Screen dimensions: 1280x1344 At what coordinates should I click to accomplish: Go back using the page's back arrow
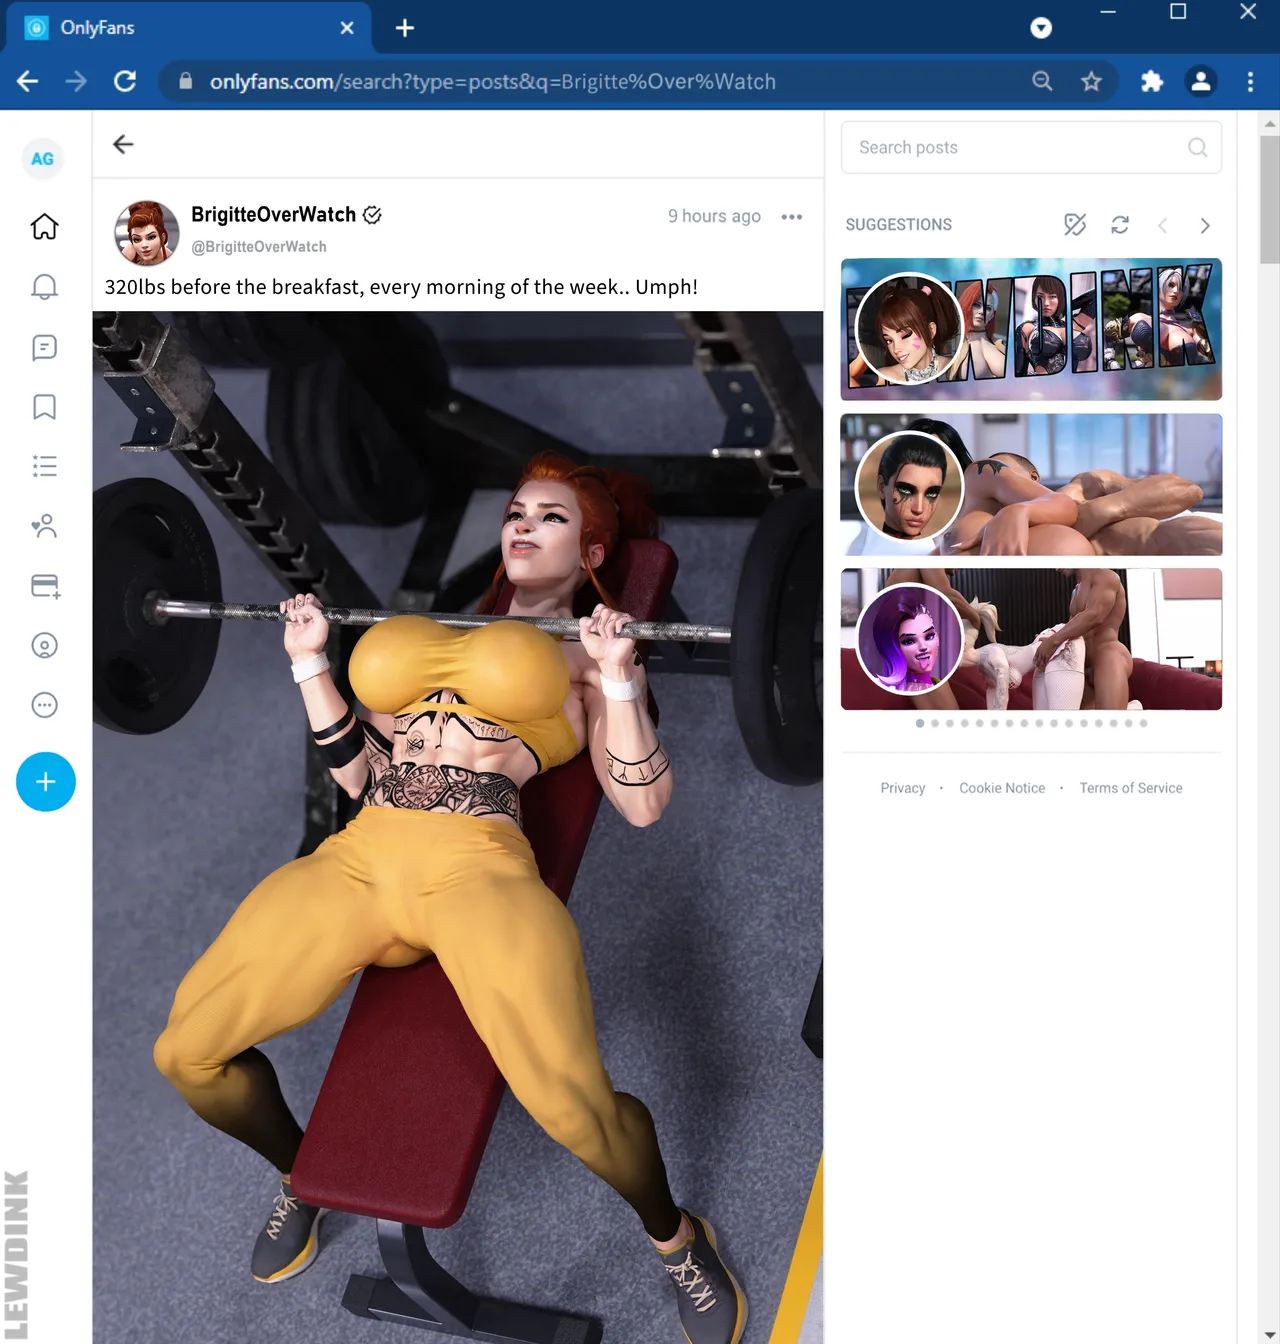coord(123,144)
